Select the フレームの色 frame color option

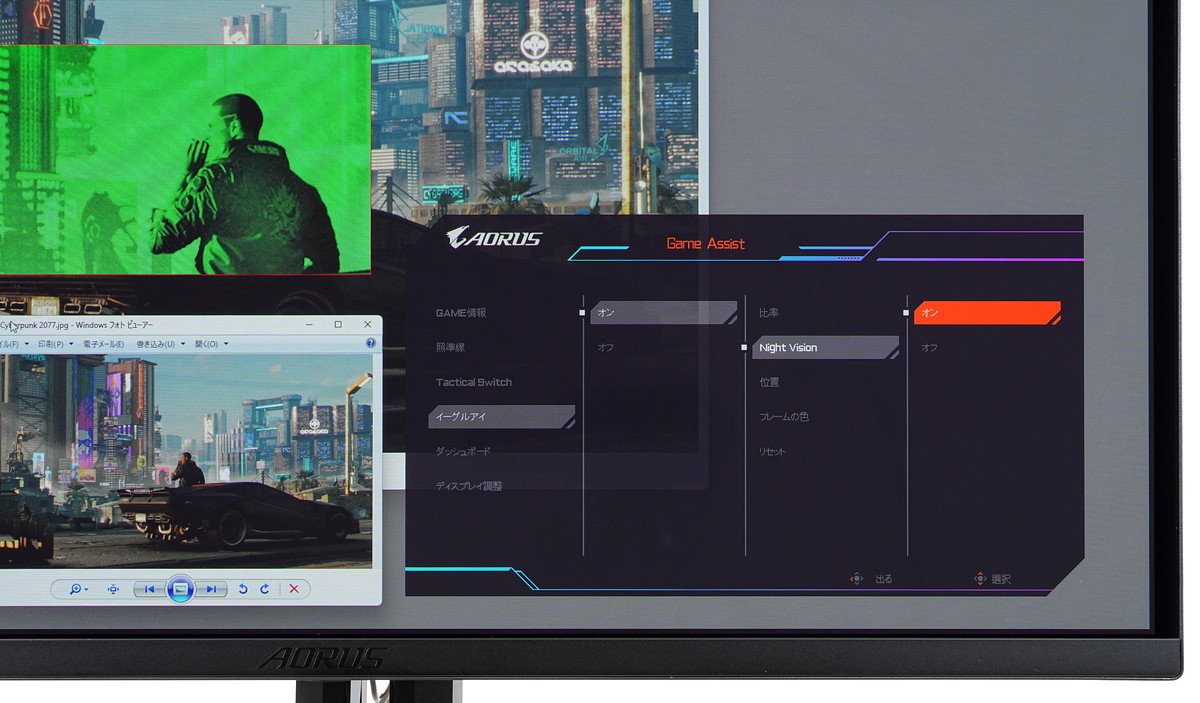coord(784,416)
